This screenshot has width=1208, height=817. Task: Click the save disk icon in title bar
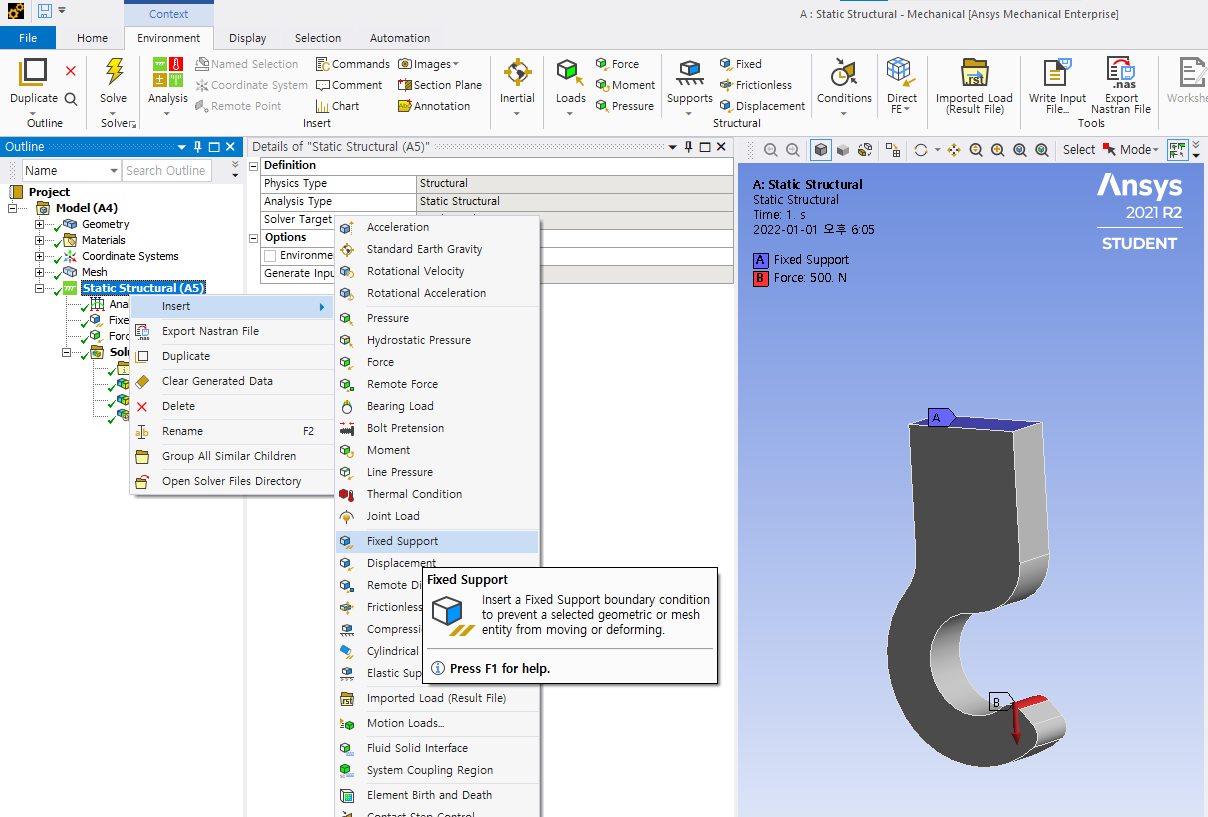(44, 11)
